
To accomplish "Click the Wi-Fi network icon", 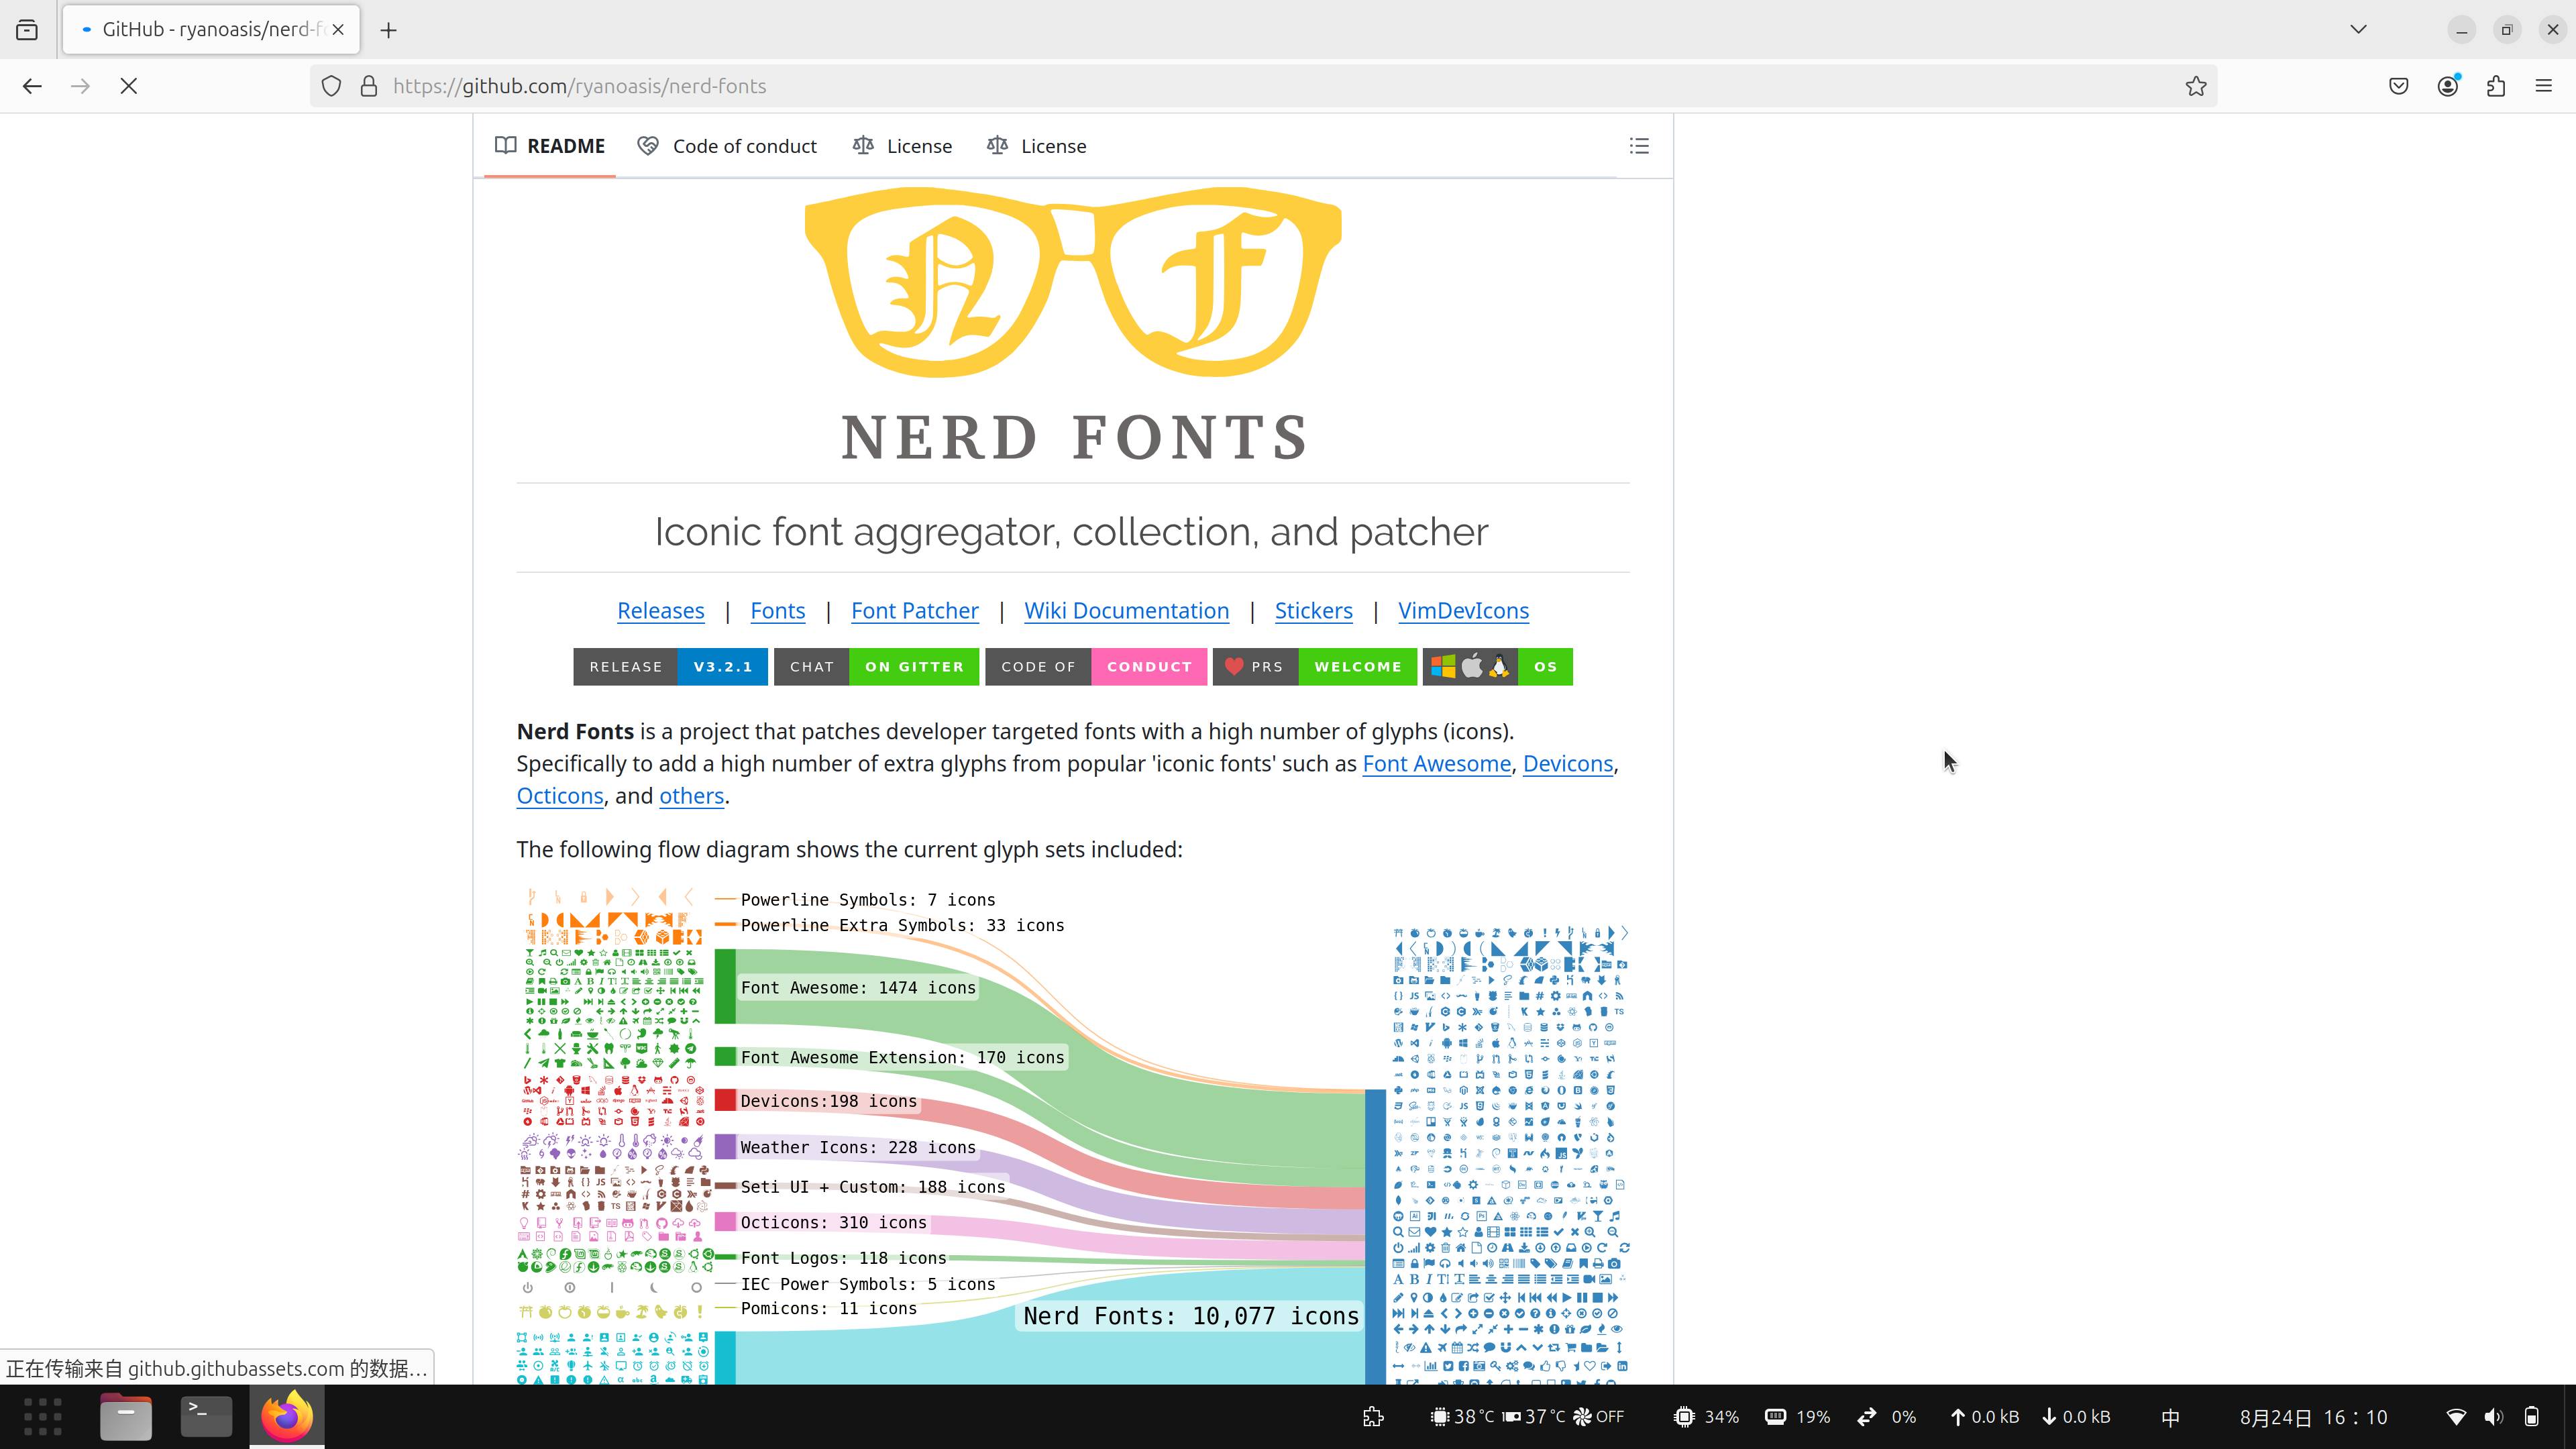I will click(2456, 1417).
